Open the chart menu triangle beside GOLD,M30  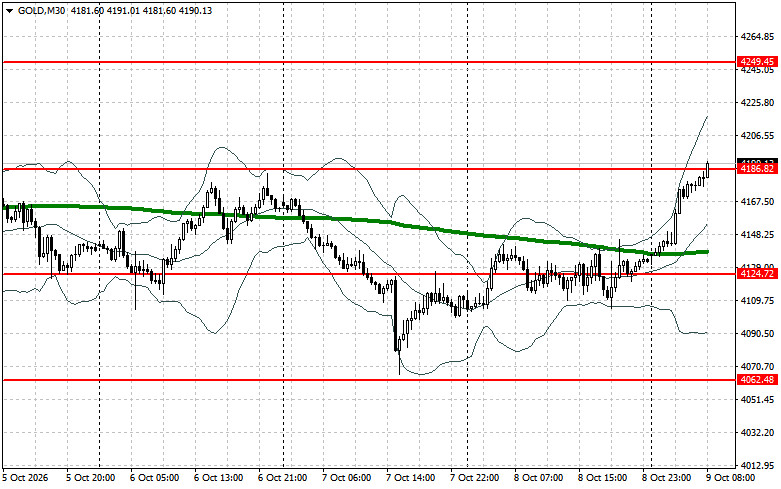(9, 11)
